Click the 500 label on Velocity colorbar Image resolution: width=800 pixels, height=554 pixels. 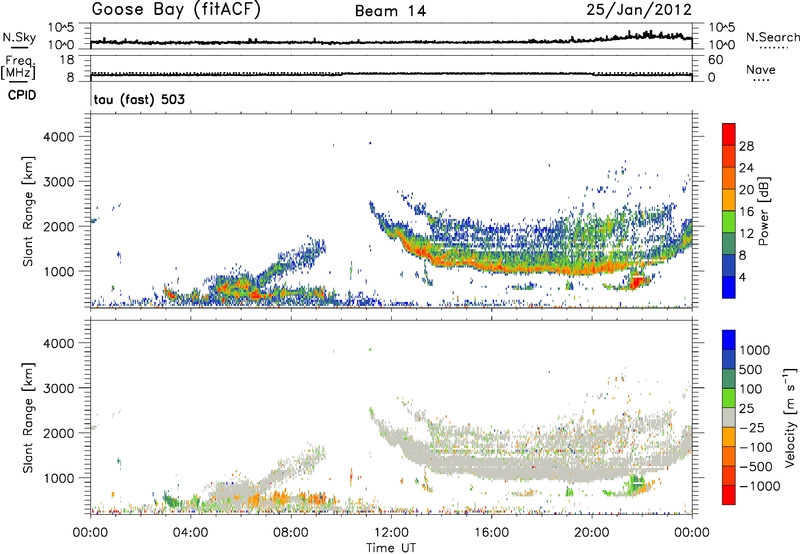pos(751,370)
